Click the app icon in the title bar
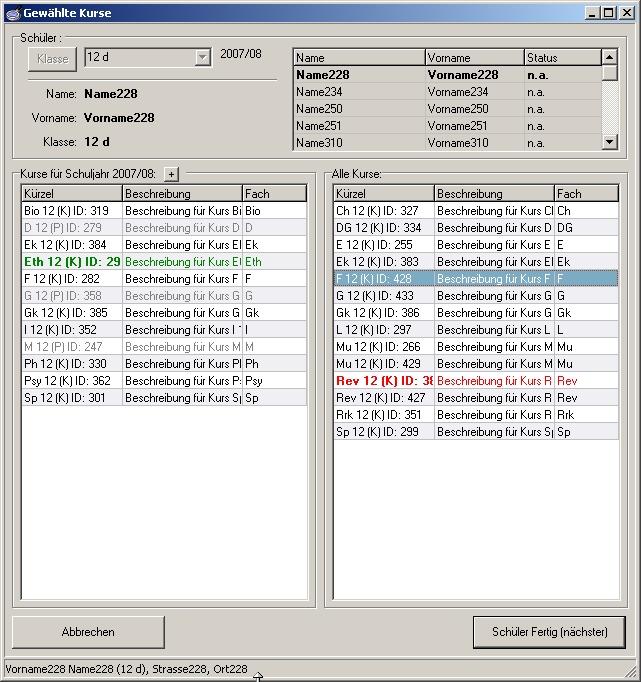The width and height of the screenshot is (641, 682). [12, 13]
